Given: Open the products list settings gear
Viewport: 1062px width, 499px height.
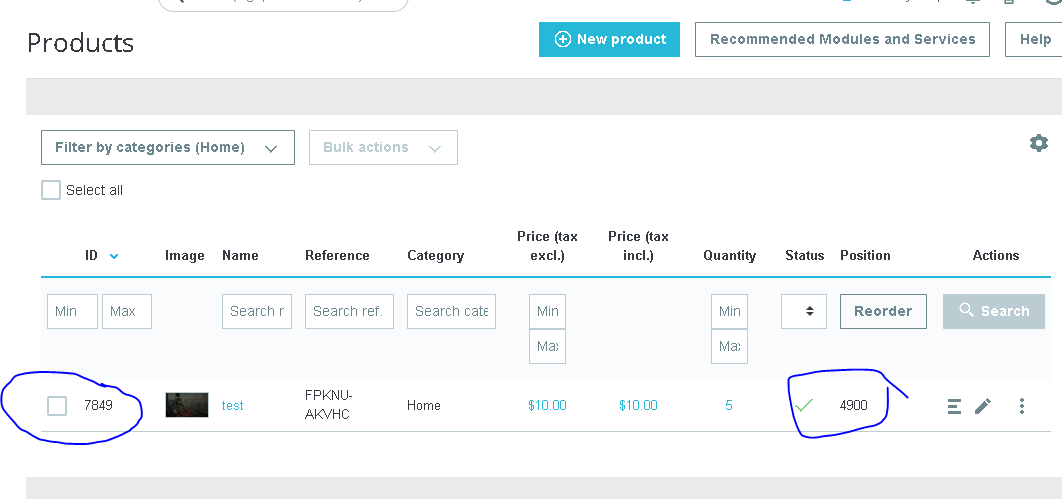Looking at the screenshot, I should tap(1039, 144).
